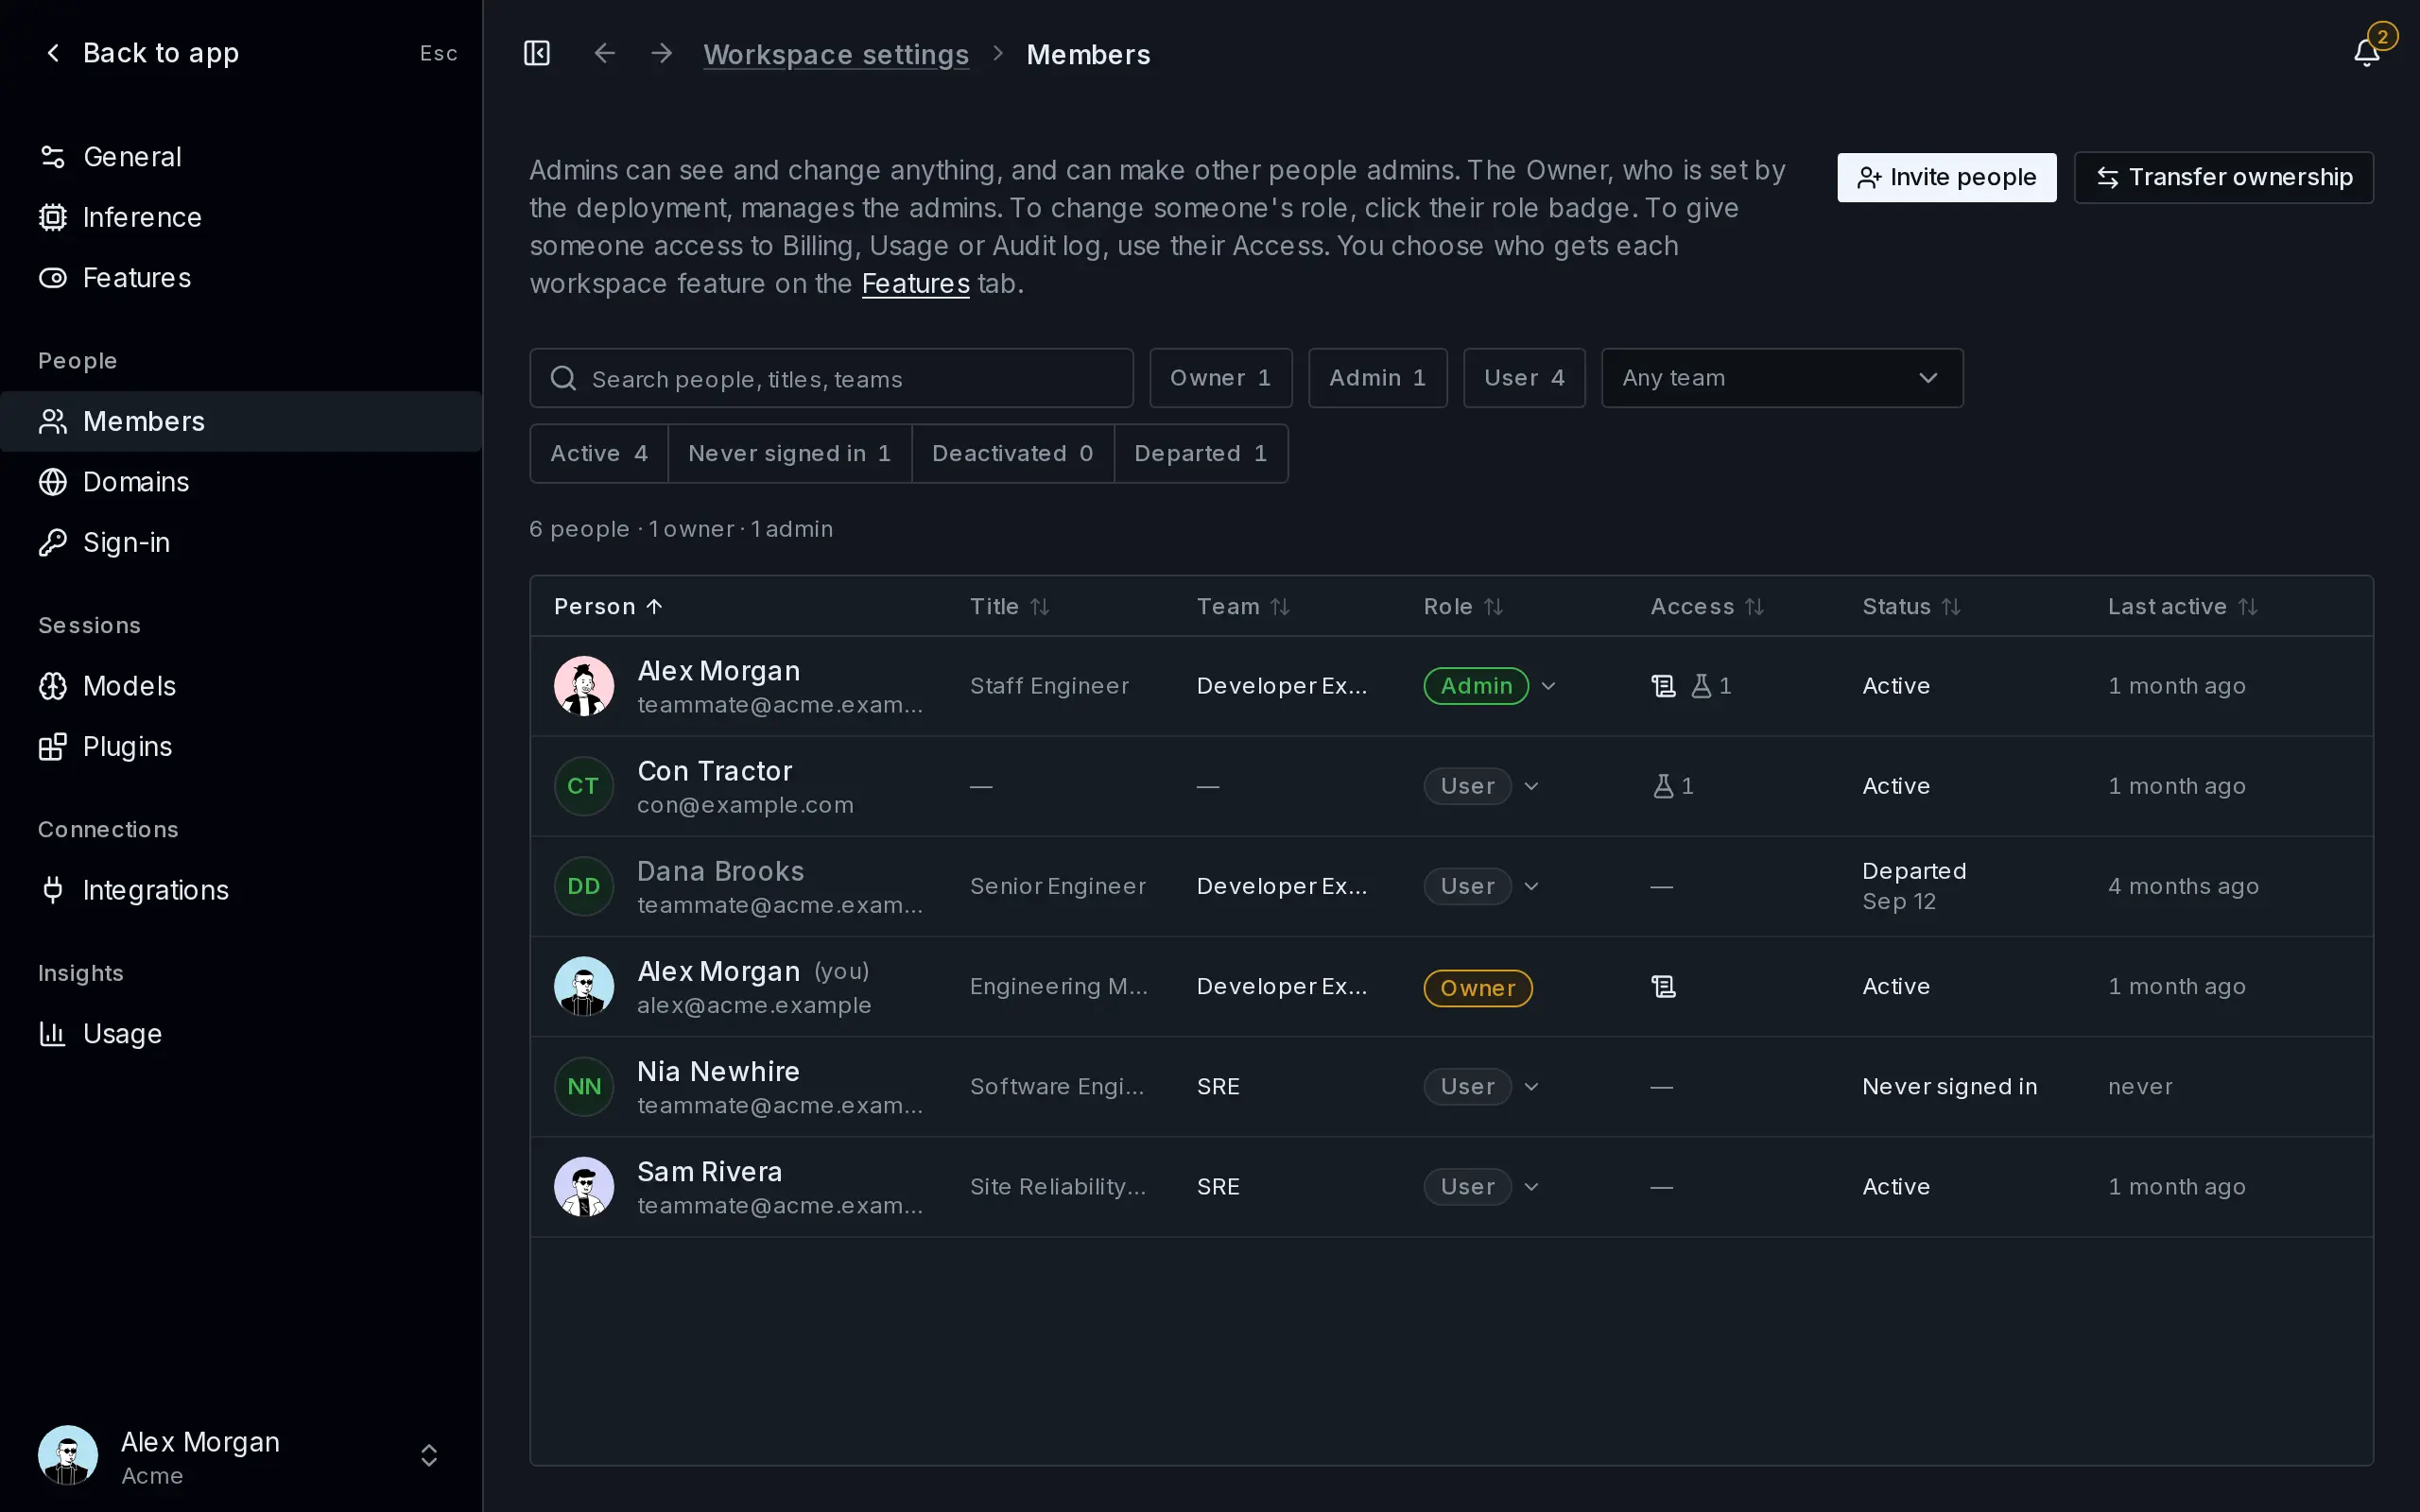Screen dimensions: 2420x1512
Task: Open Domains settings
Action: [x=241, y=482]
